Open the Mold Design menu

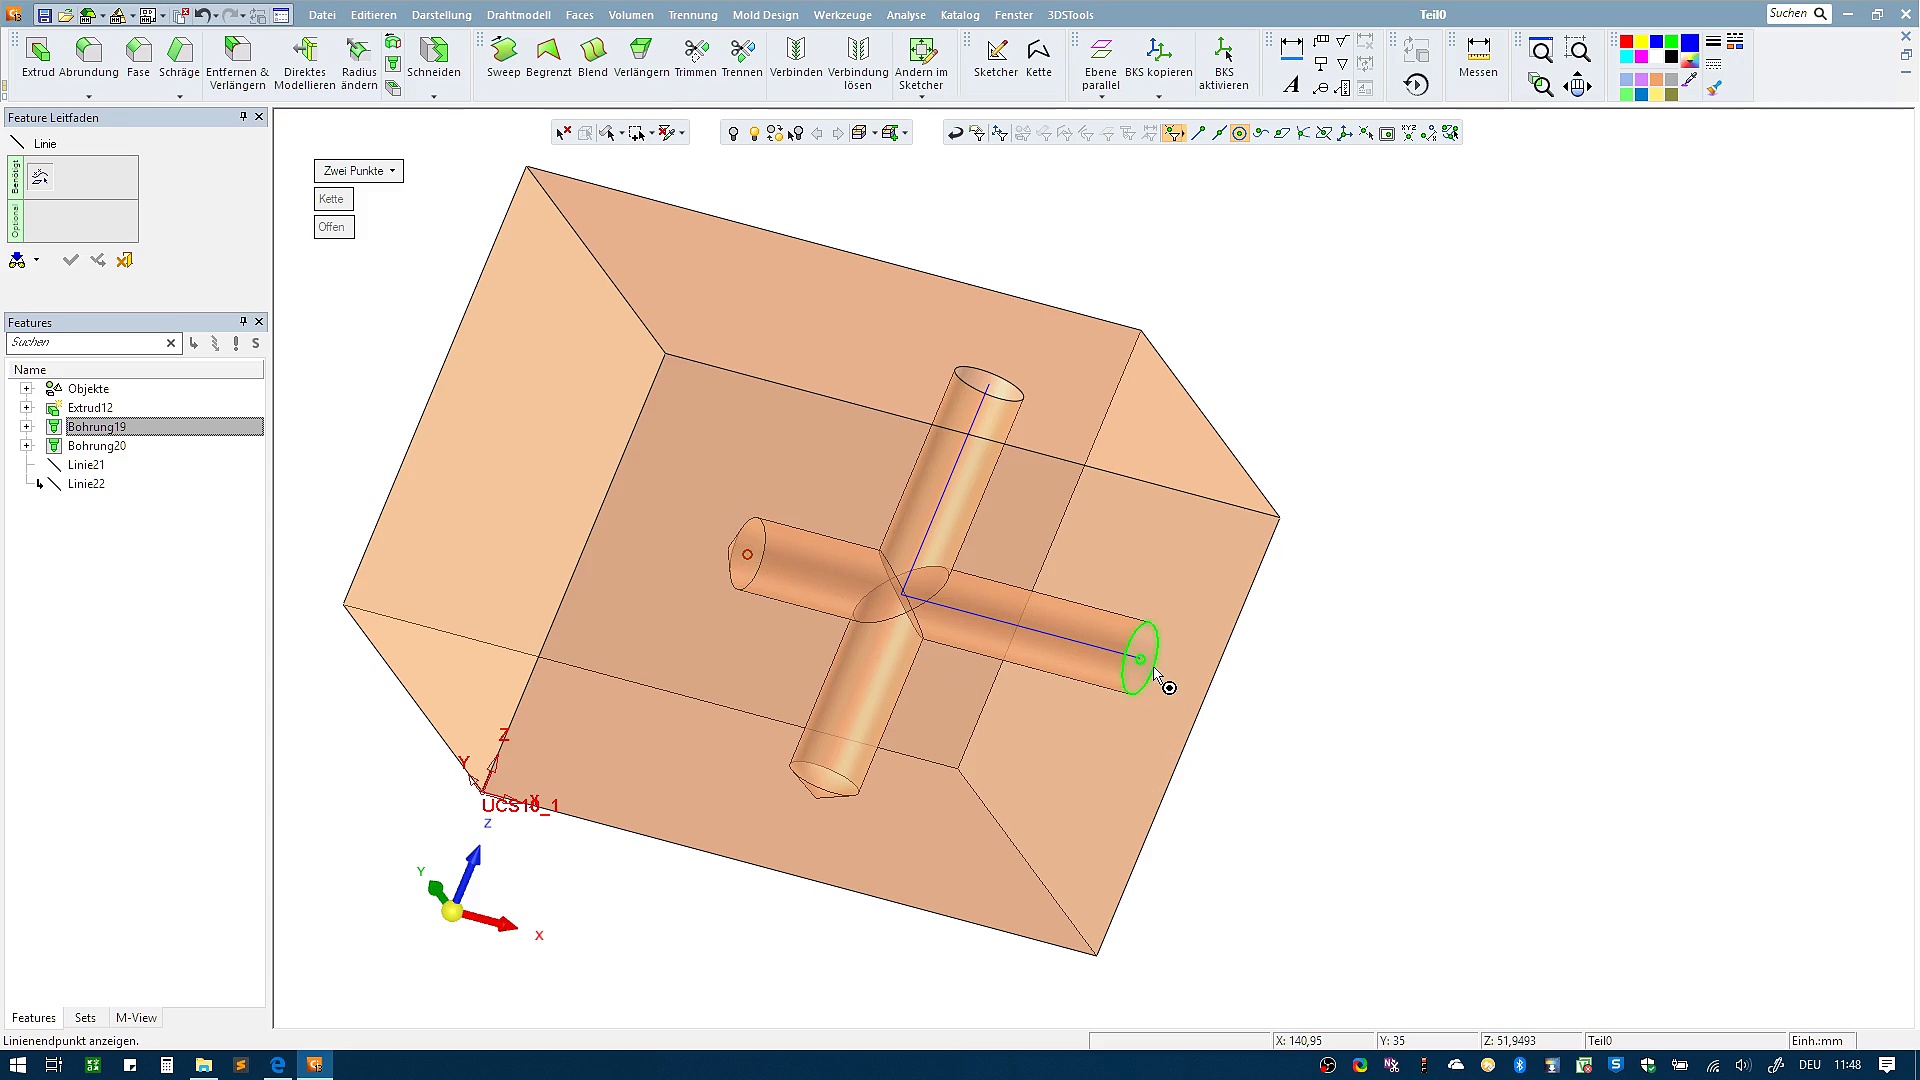point(765,15)
